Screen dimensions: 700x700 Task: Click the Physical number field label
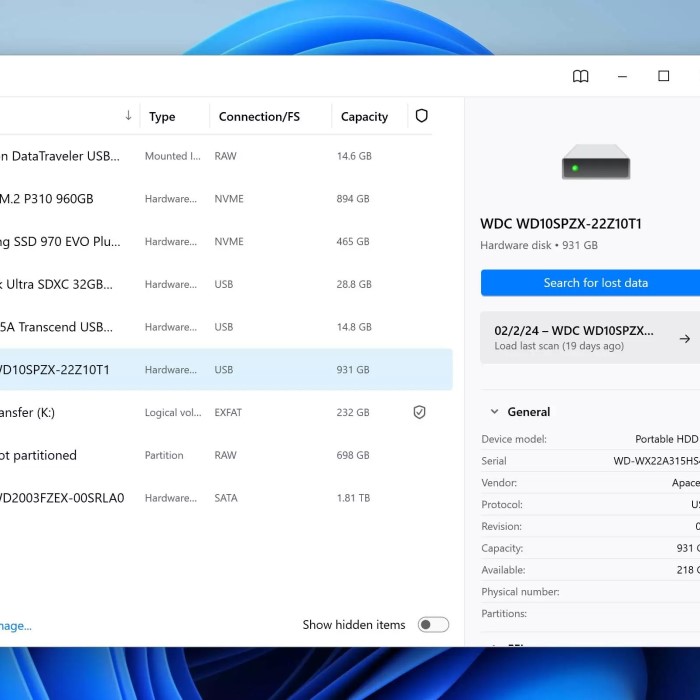520,592
